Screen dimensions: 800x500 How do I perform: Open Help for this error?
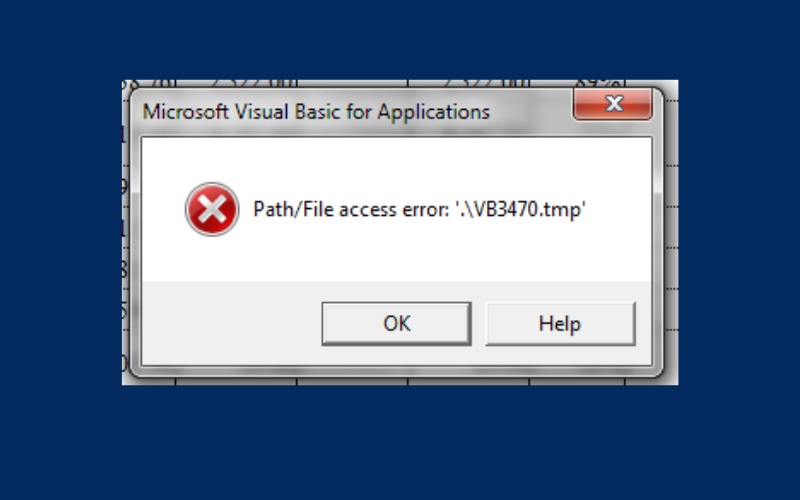point(559,323)
